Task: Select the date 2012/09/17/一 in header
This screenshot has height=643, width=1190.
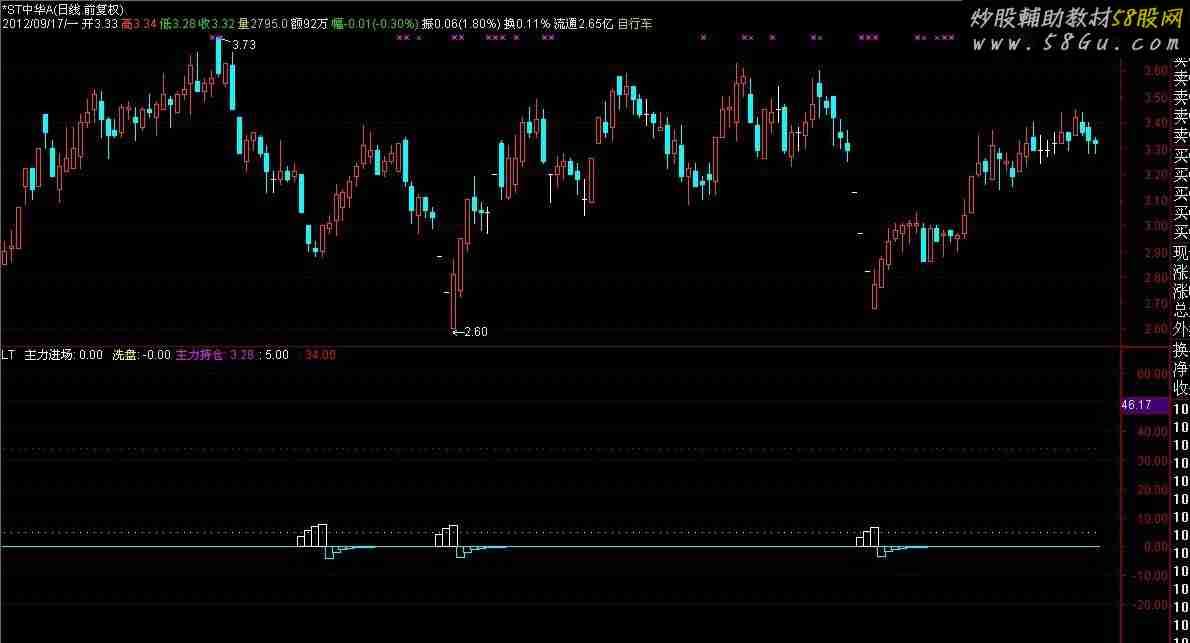Action: (39, 24)
